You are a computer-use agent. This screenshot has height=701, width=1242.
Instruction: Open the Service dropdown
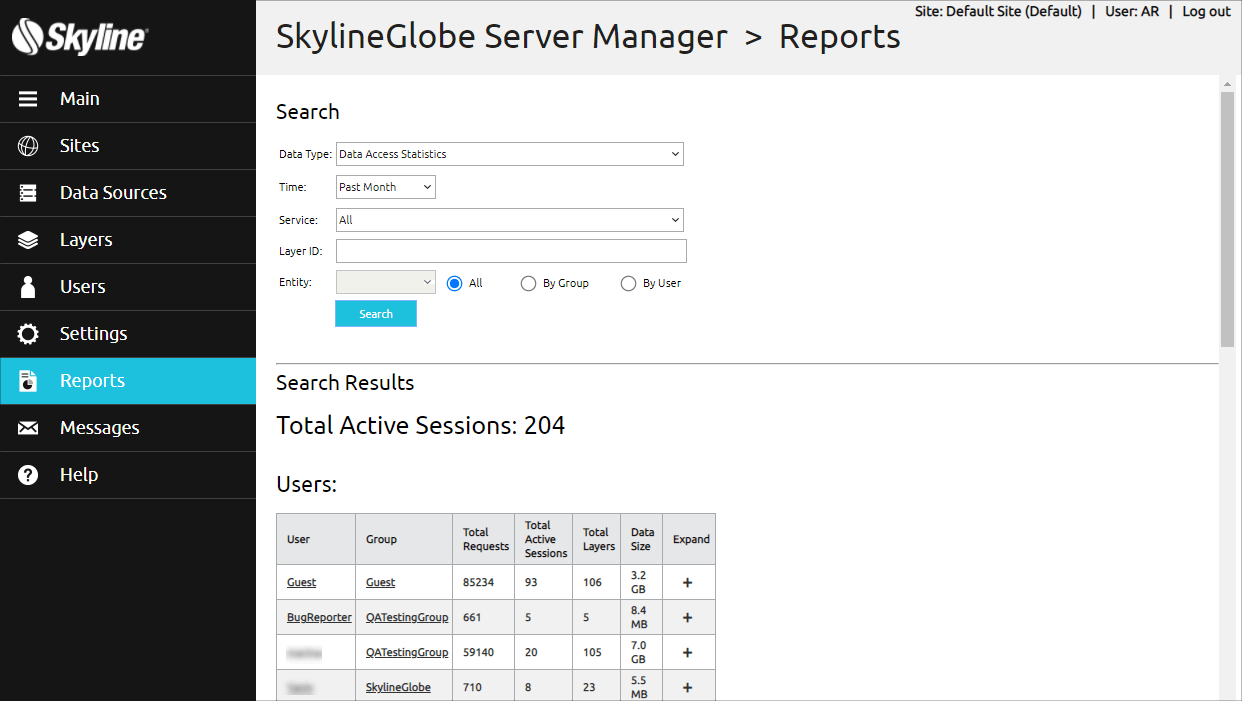pyautogui.click(x=510, y=220)
